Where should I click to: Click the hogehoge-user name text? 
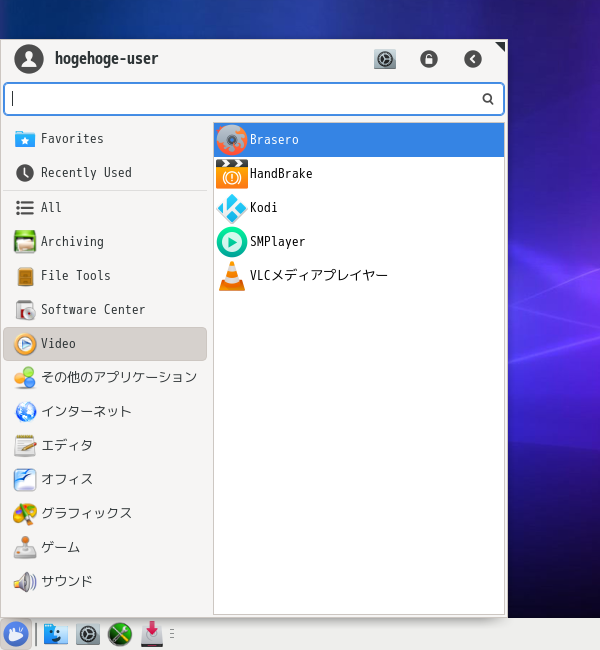[x=107, y=59]
